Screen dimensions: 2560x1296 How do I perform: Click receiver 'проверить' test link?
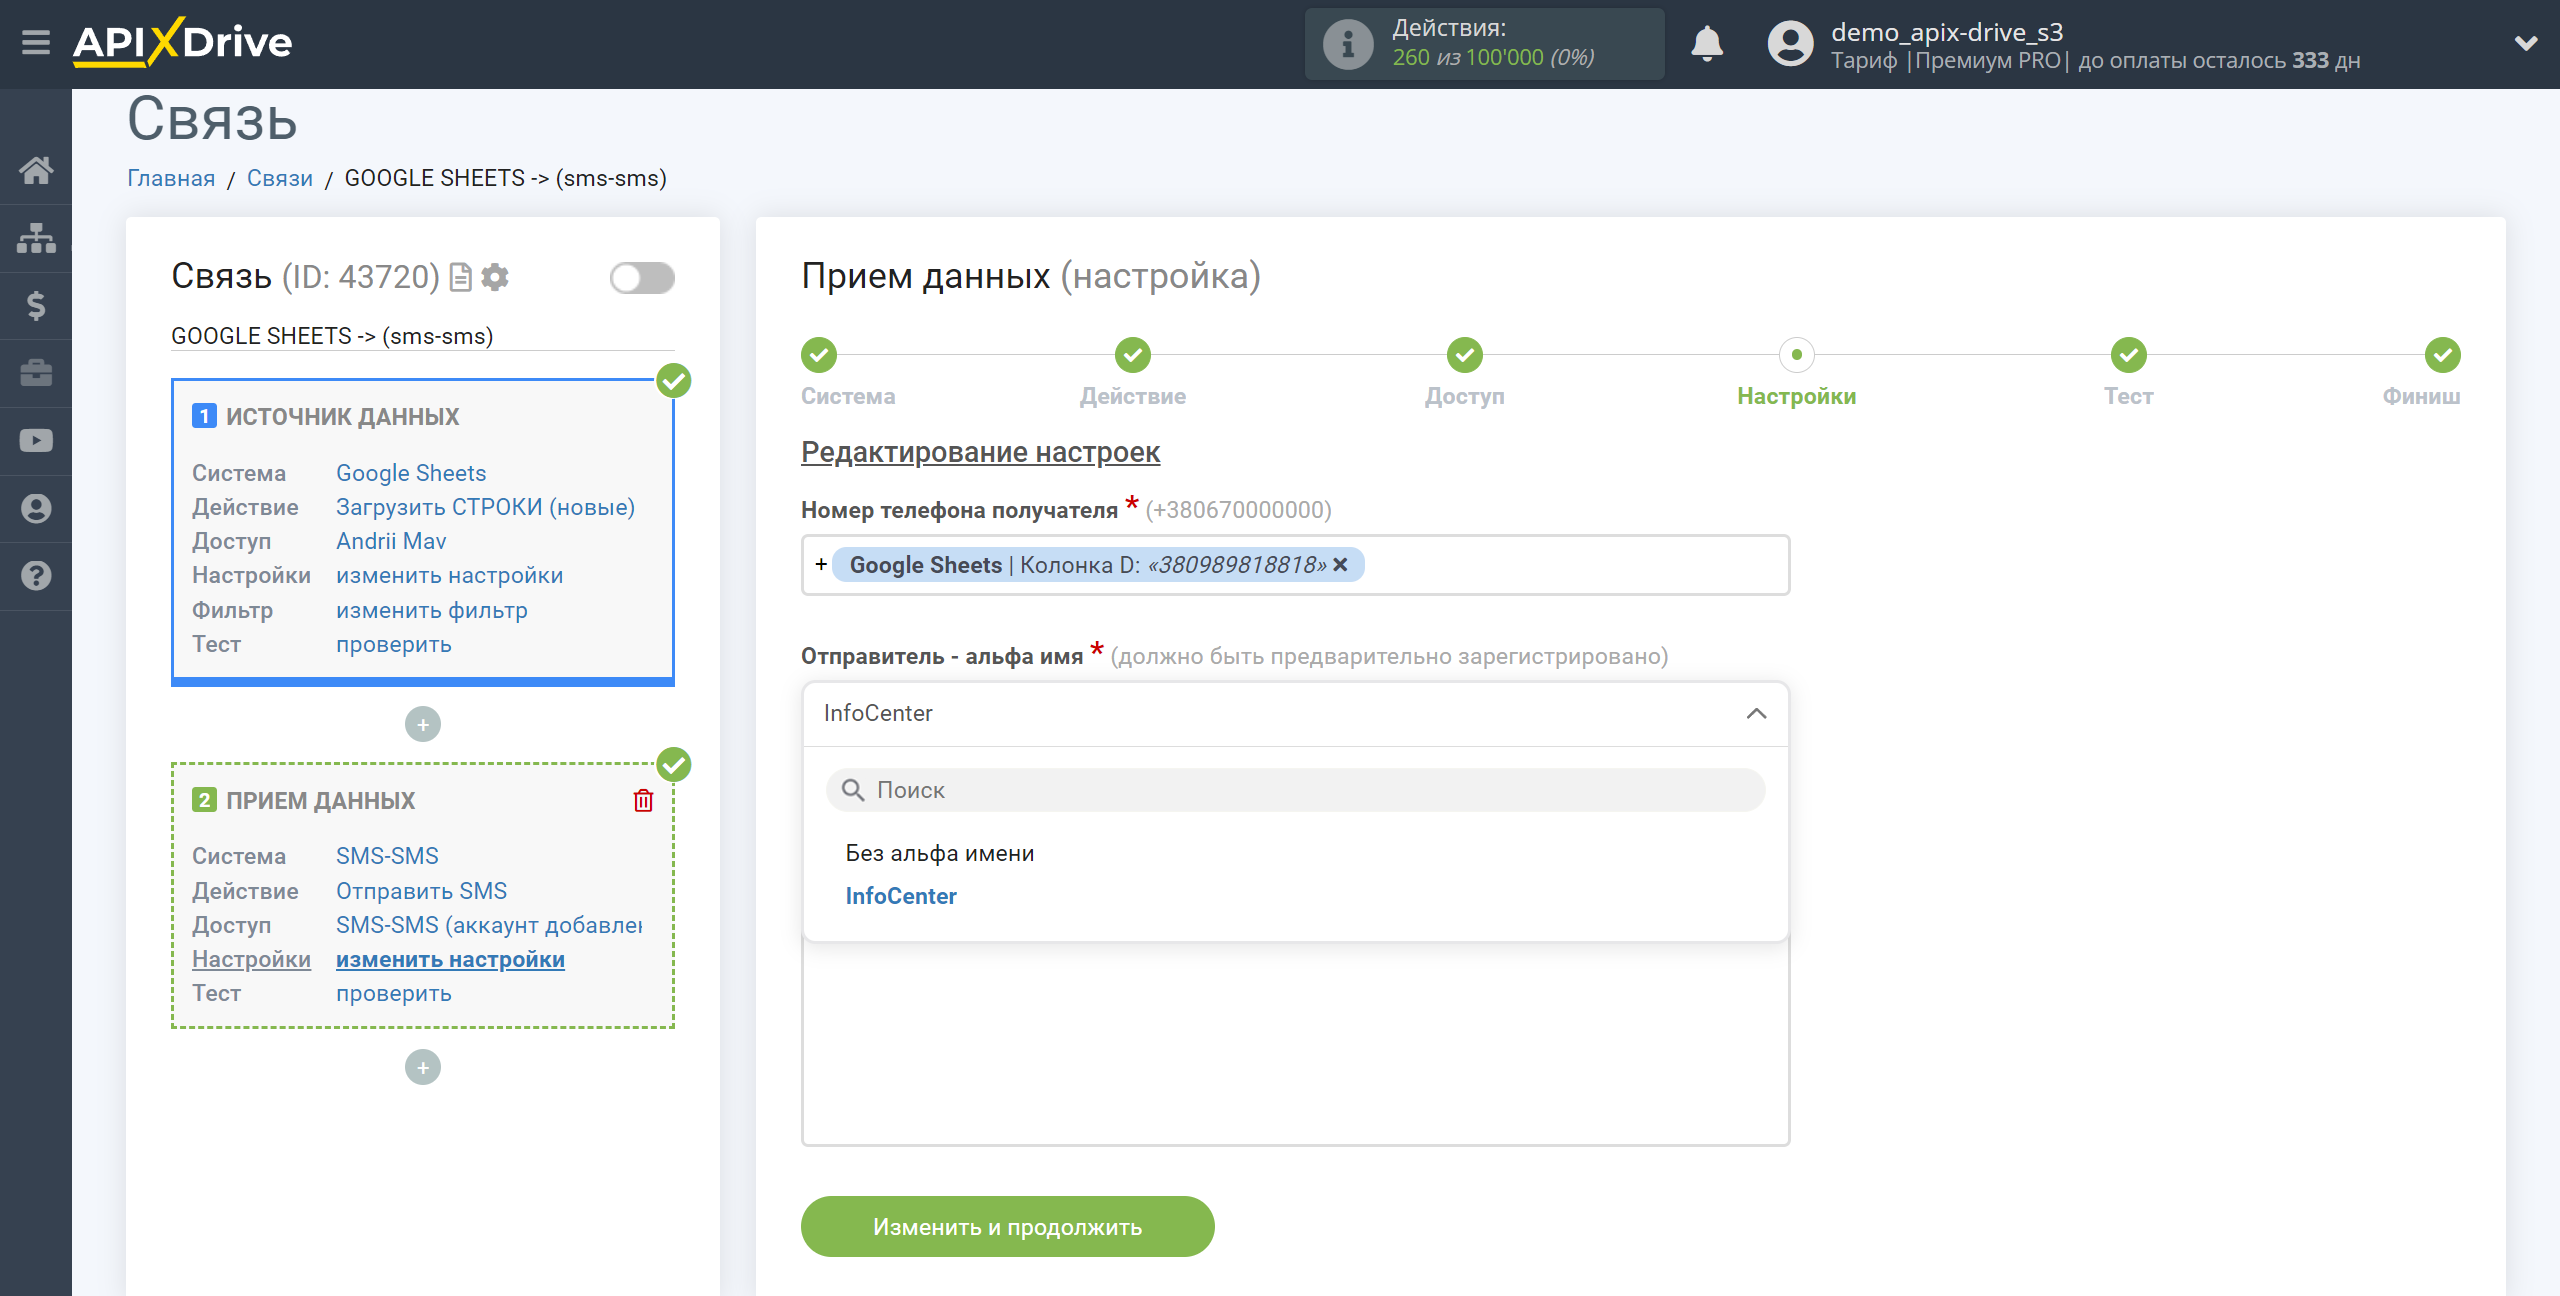tap(393, 993)
